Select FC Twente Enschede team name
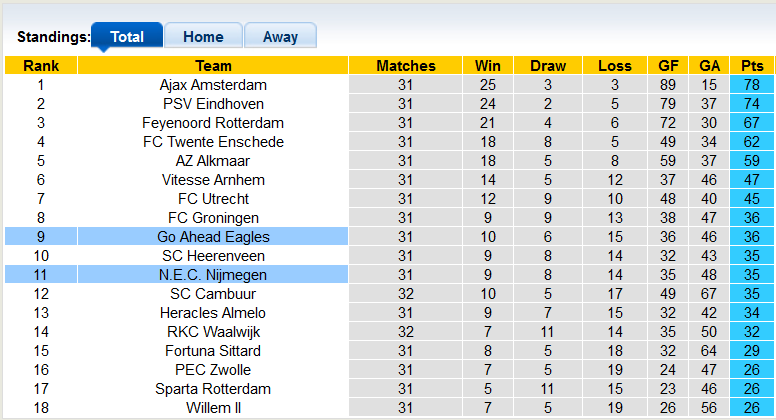Screen dimensions: 776x420 click(x=213, y=142)
